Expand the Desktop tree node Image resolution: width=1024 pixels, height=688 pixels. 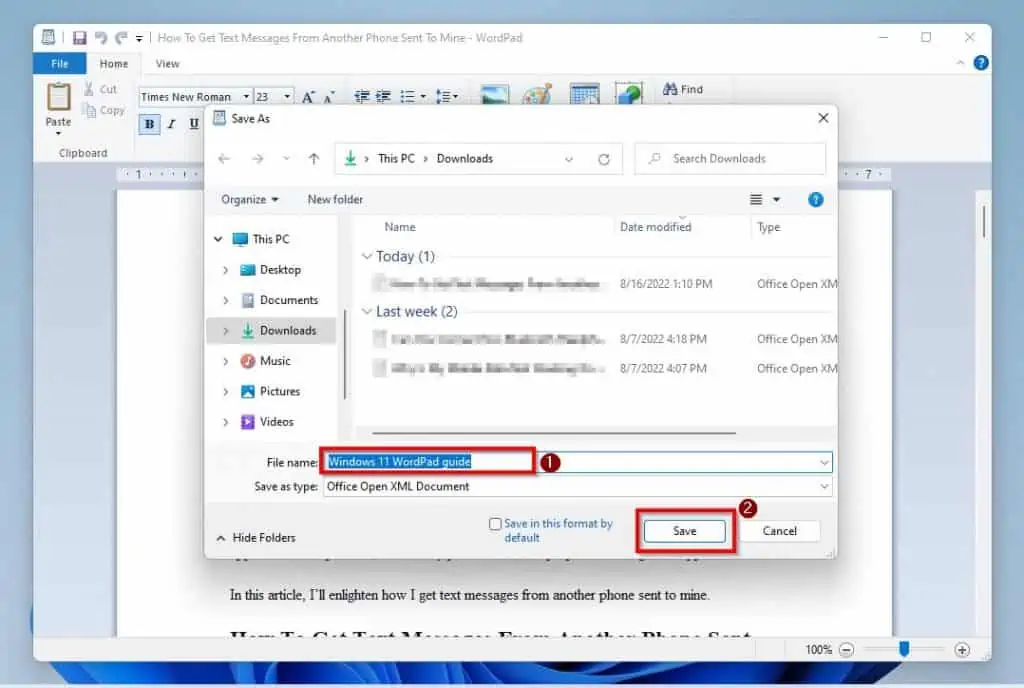coord(225,270)
